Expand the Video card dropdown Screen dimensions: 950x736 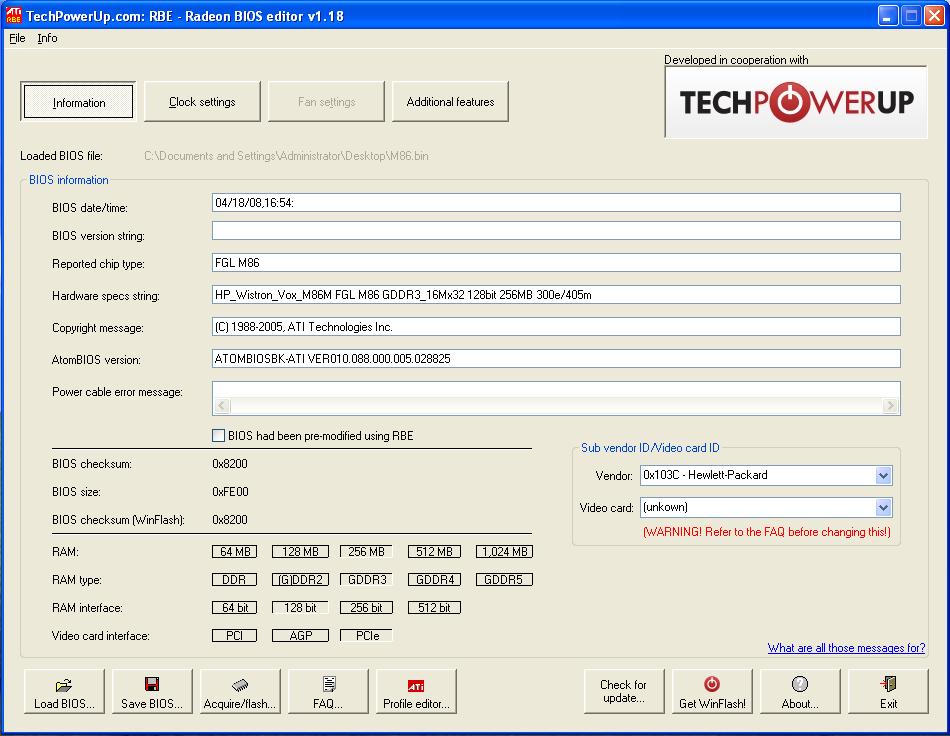(x=883, y=508)
